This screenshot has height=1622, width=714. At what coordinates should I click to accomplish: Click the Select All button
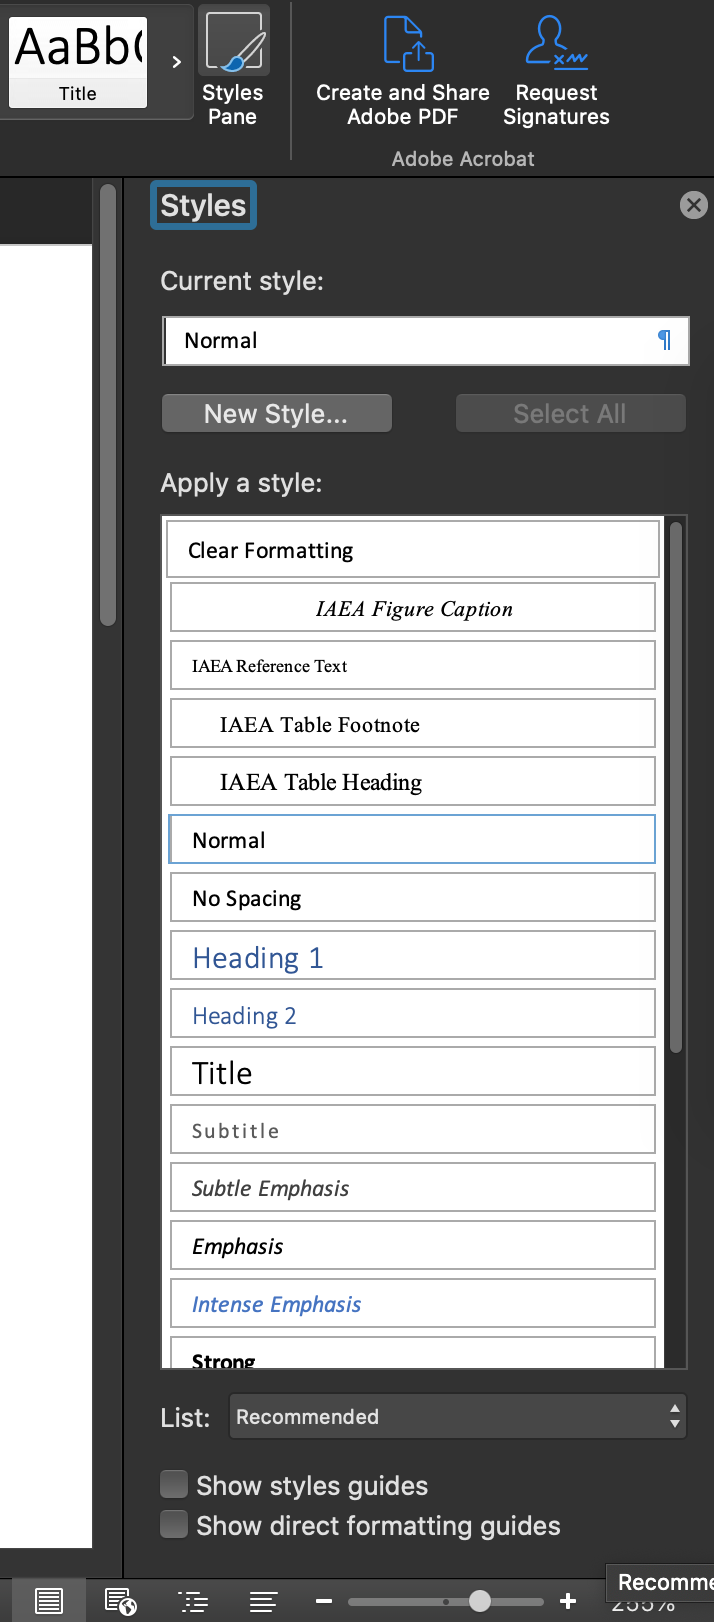[570, 413]
